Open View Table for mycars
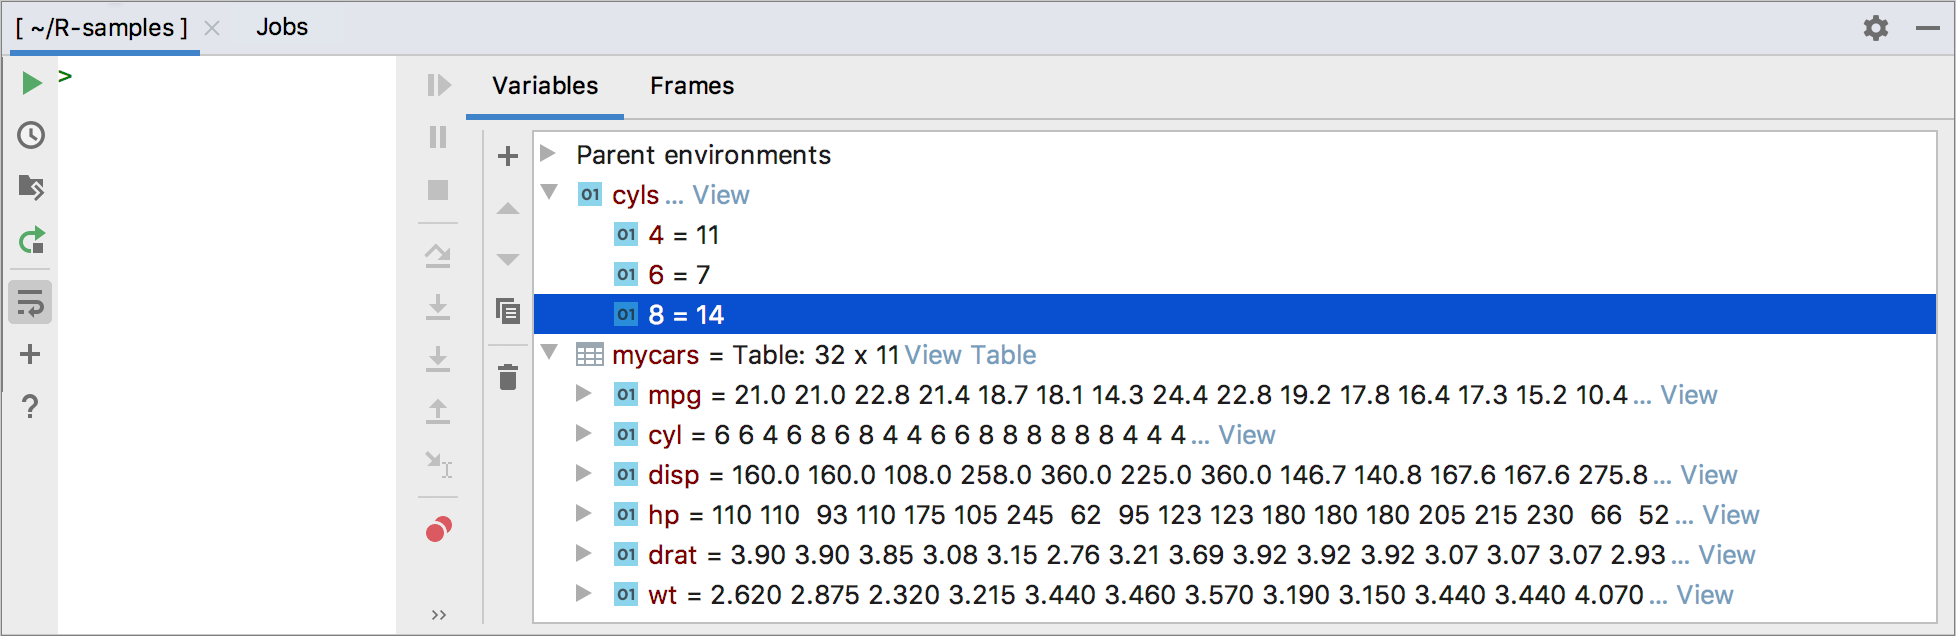 (969, 354)
